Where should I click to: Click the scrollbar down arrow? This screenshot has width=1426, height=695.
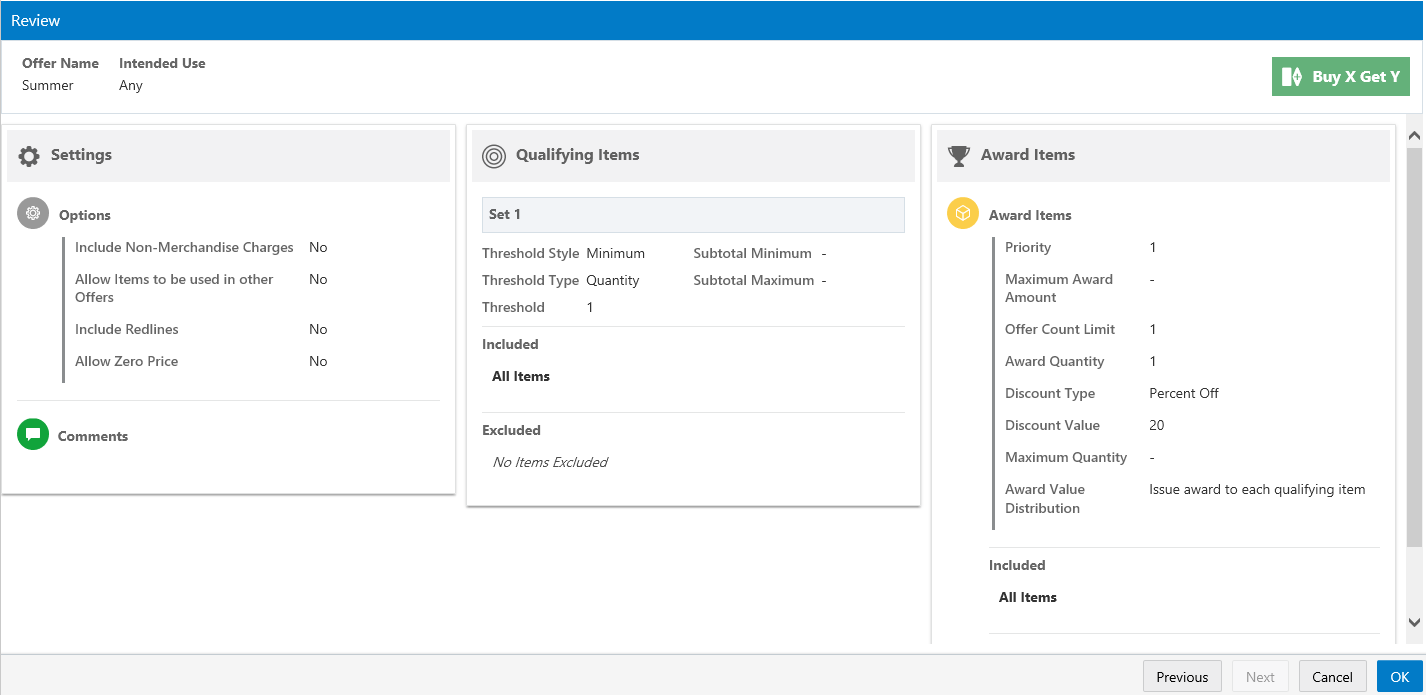click(1414, 622)
